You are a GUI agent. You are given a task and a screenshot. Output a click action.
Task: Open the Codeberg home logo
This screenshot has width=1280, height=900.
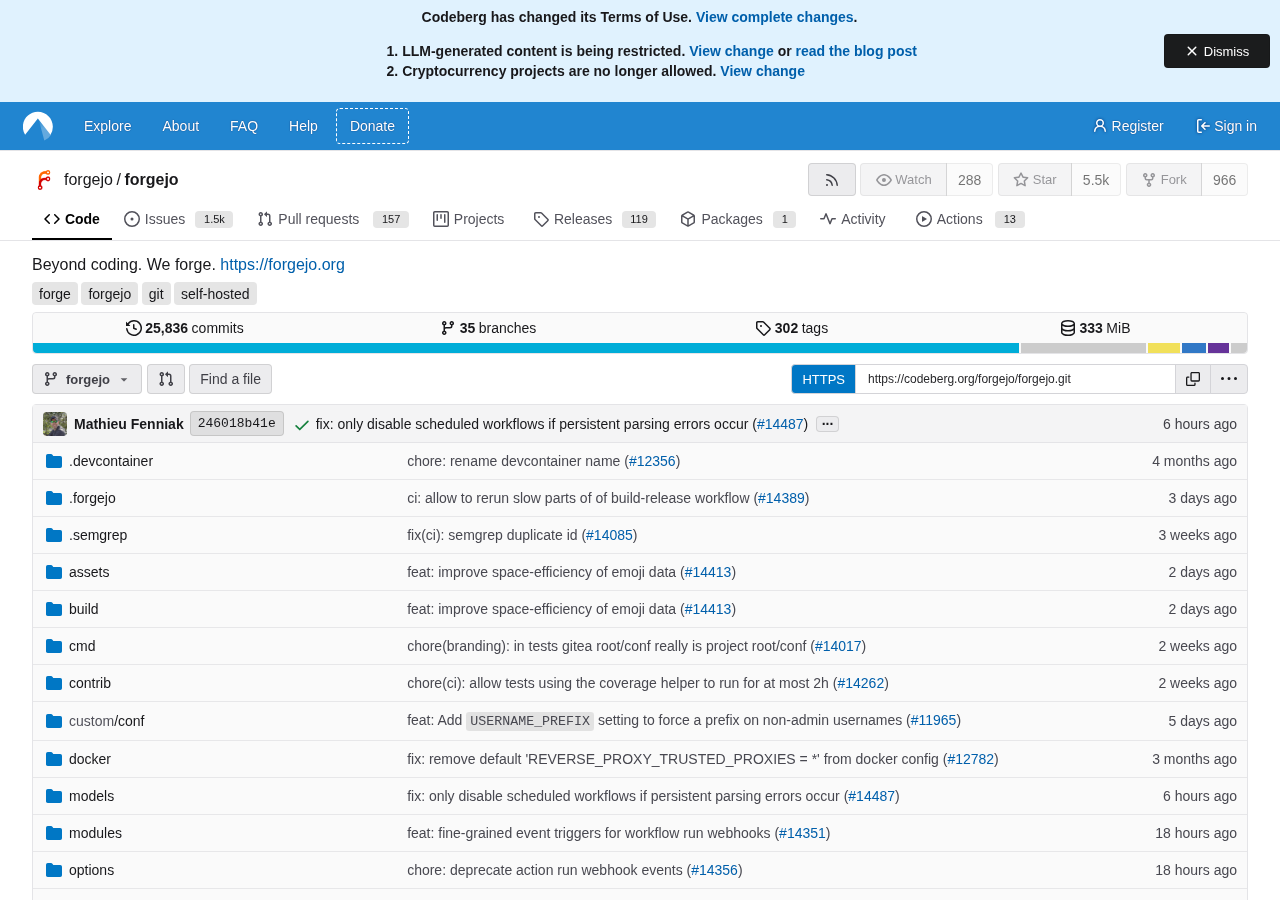(x=38, y=126)
